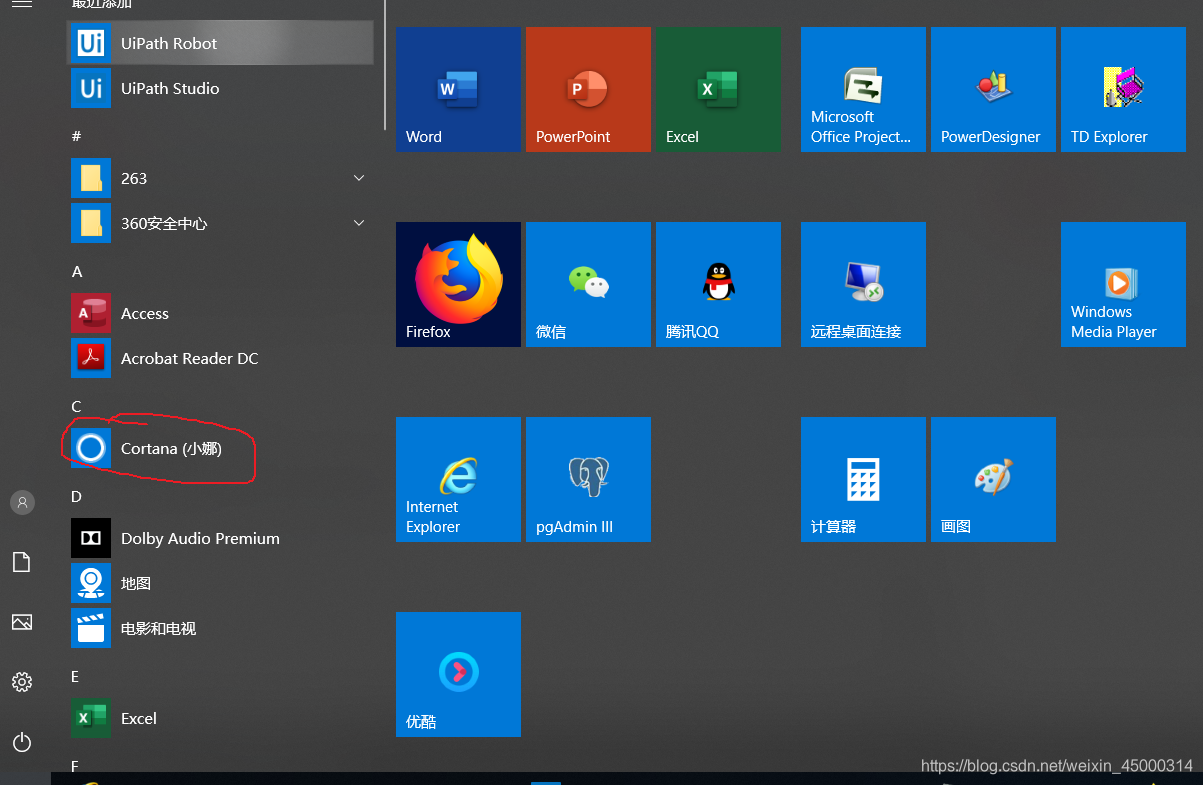Open Microsoft Office Project tile
Screen dimensions: 1203x785
(x=863, y=89)
